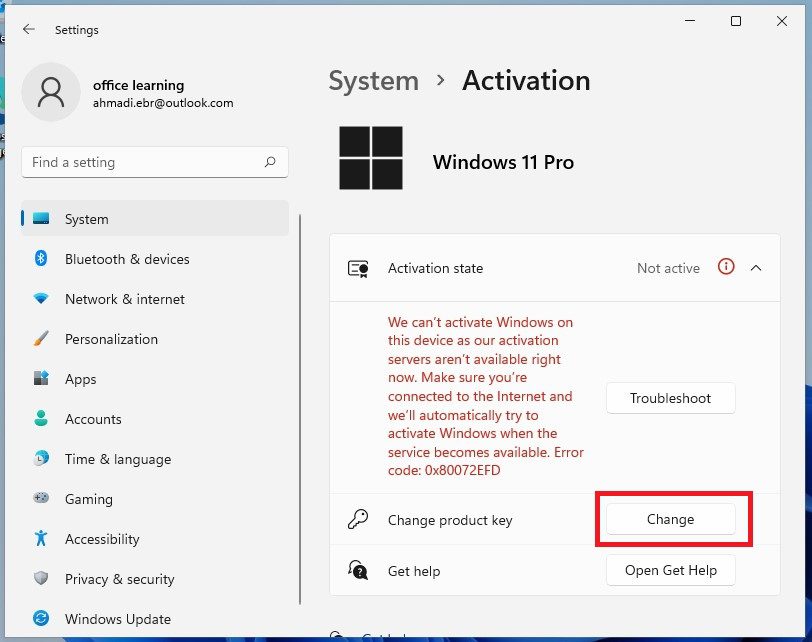Image resolution: width=812 pixels, height=642 pixels.
Task: Open the Bluetooth & devices icon
Action: point(41,259)
